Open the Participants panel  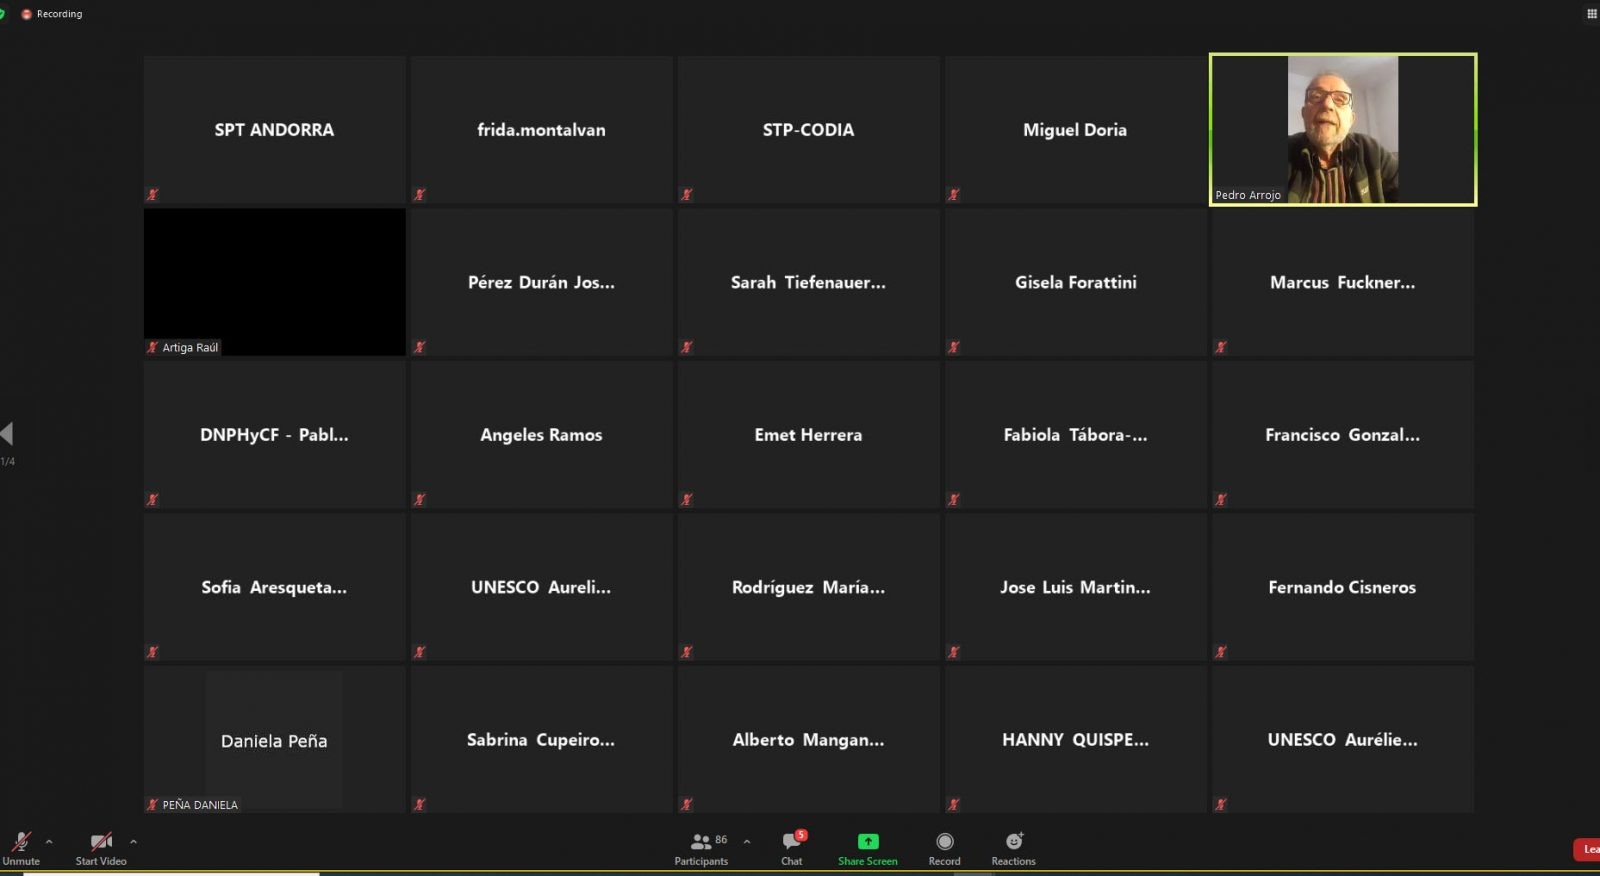coord(701,843)
